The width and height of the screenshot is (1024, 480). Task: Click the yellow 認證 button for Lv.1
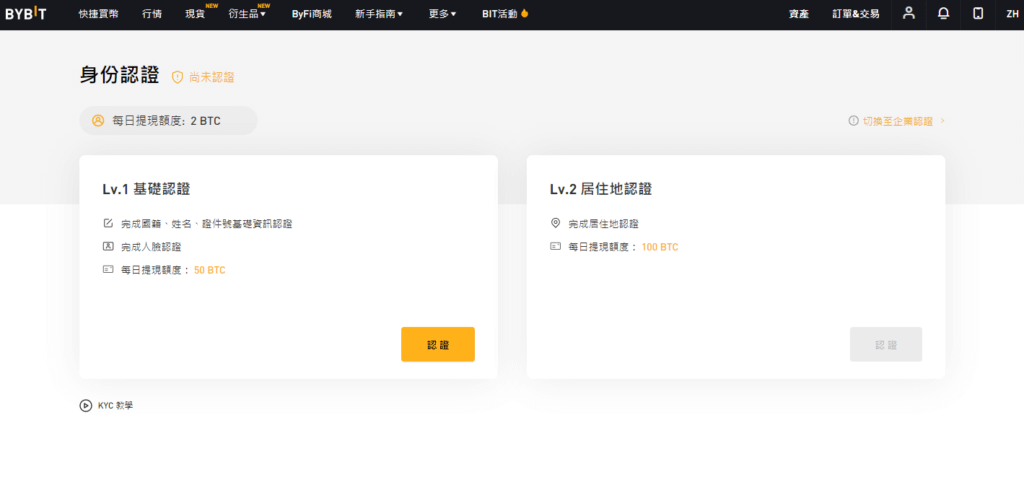click(438, 344)
